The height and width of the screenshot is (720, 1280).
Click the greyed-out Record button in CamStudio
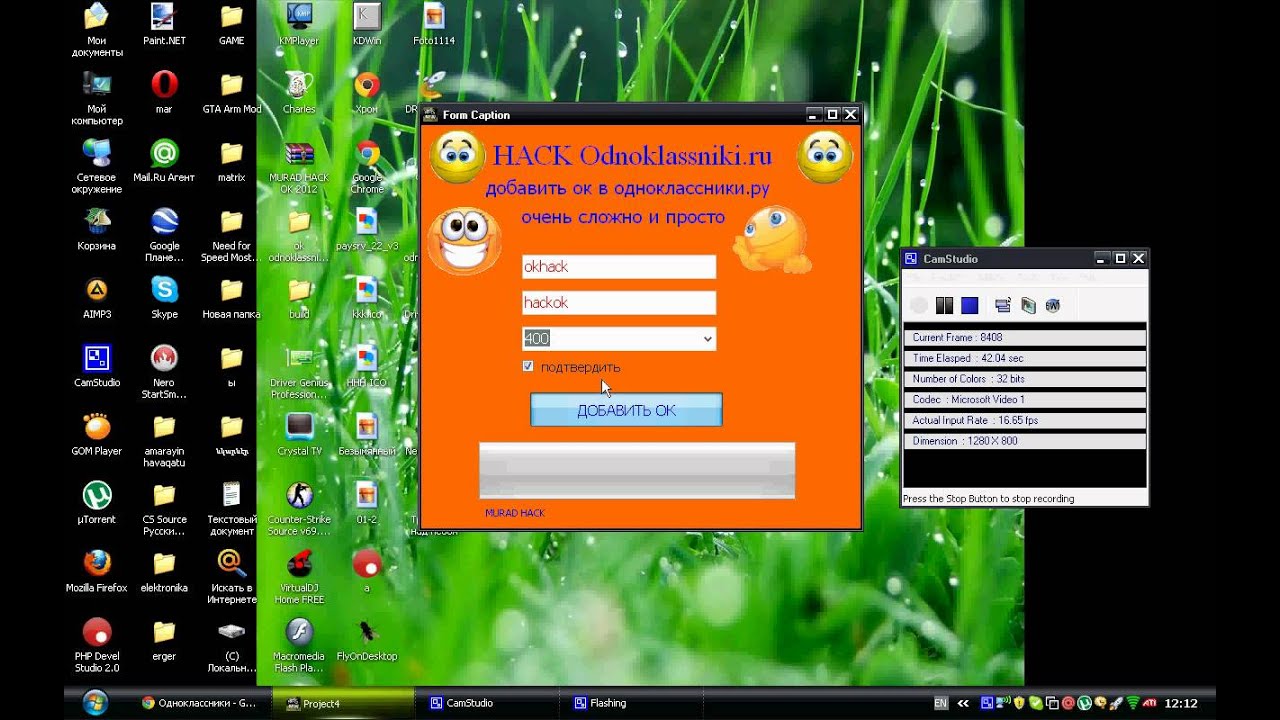pos(919,305)
